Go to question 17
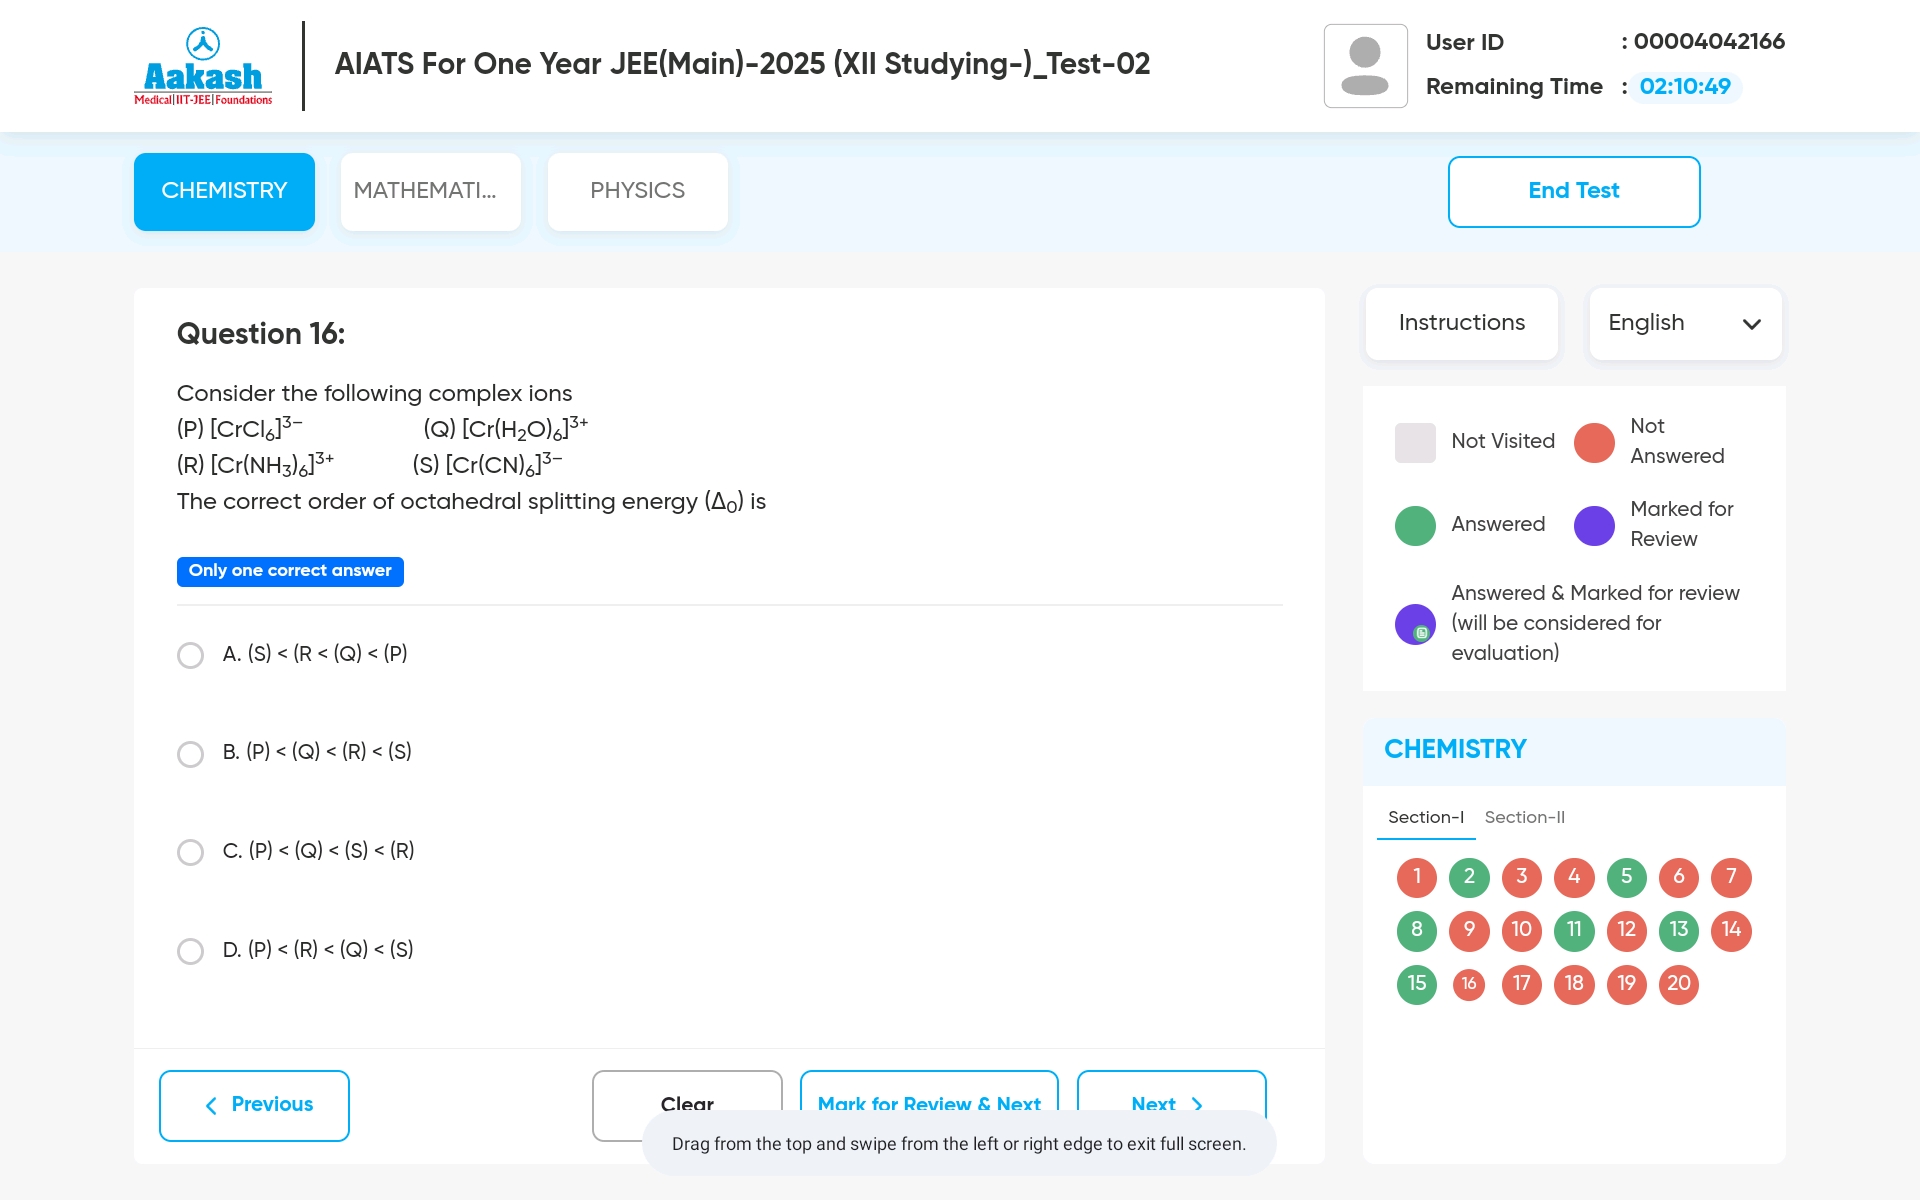Viewport: 1920px width, 1200px height. click(x=1522, y=984)
